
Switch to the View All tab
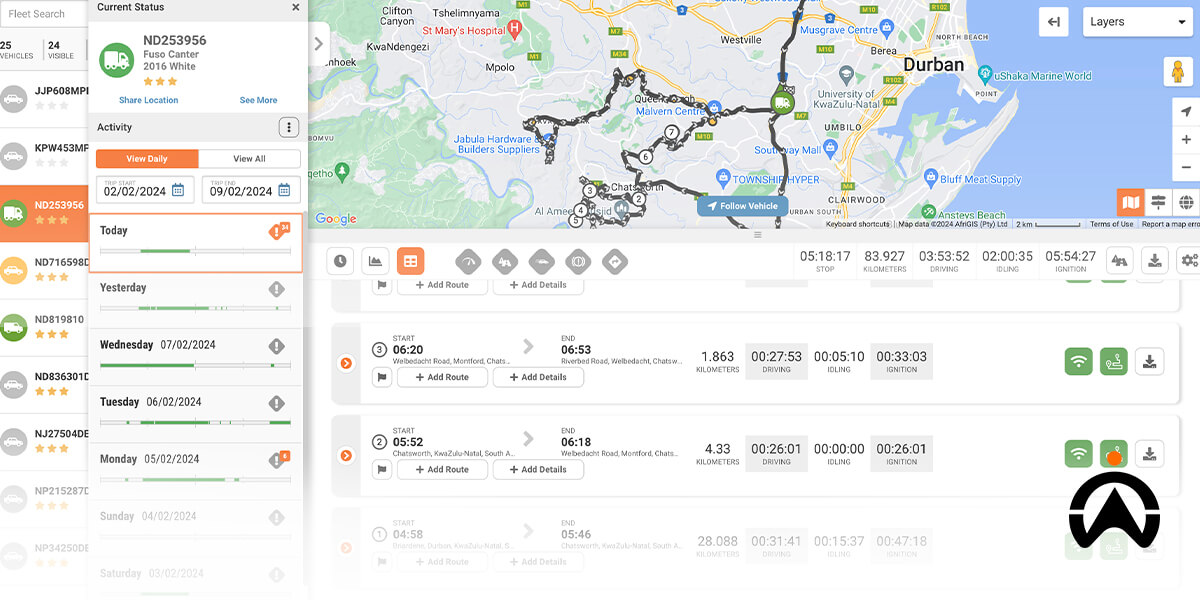tap(249, 158)
